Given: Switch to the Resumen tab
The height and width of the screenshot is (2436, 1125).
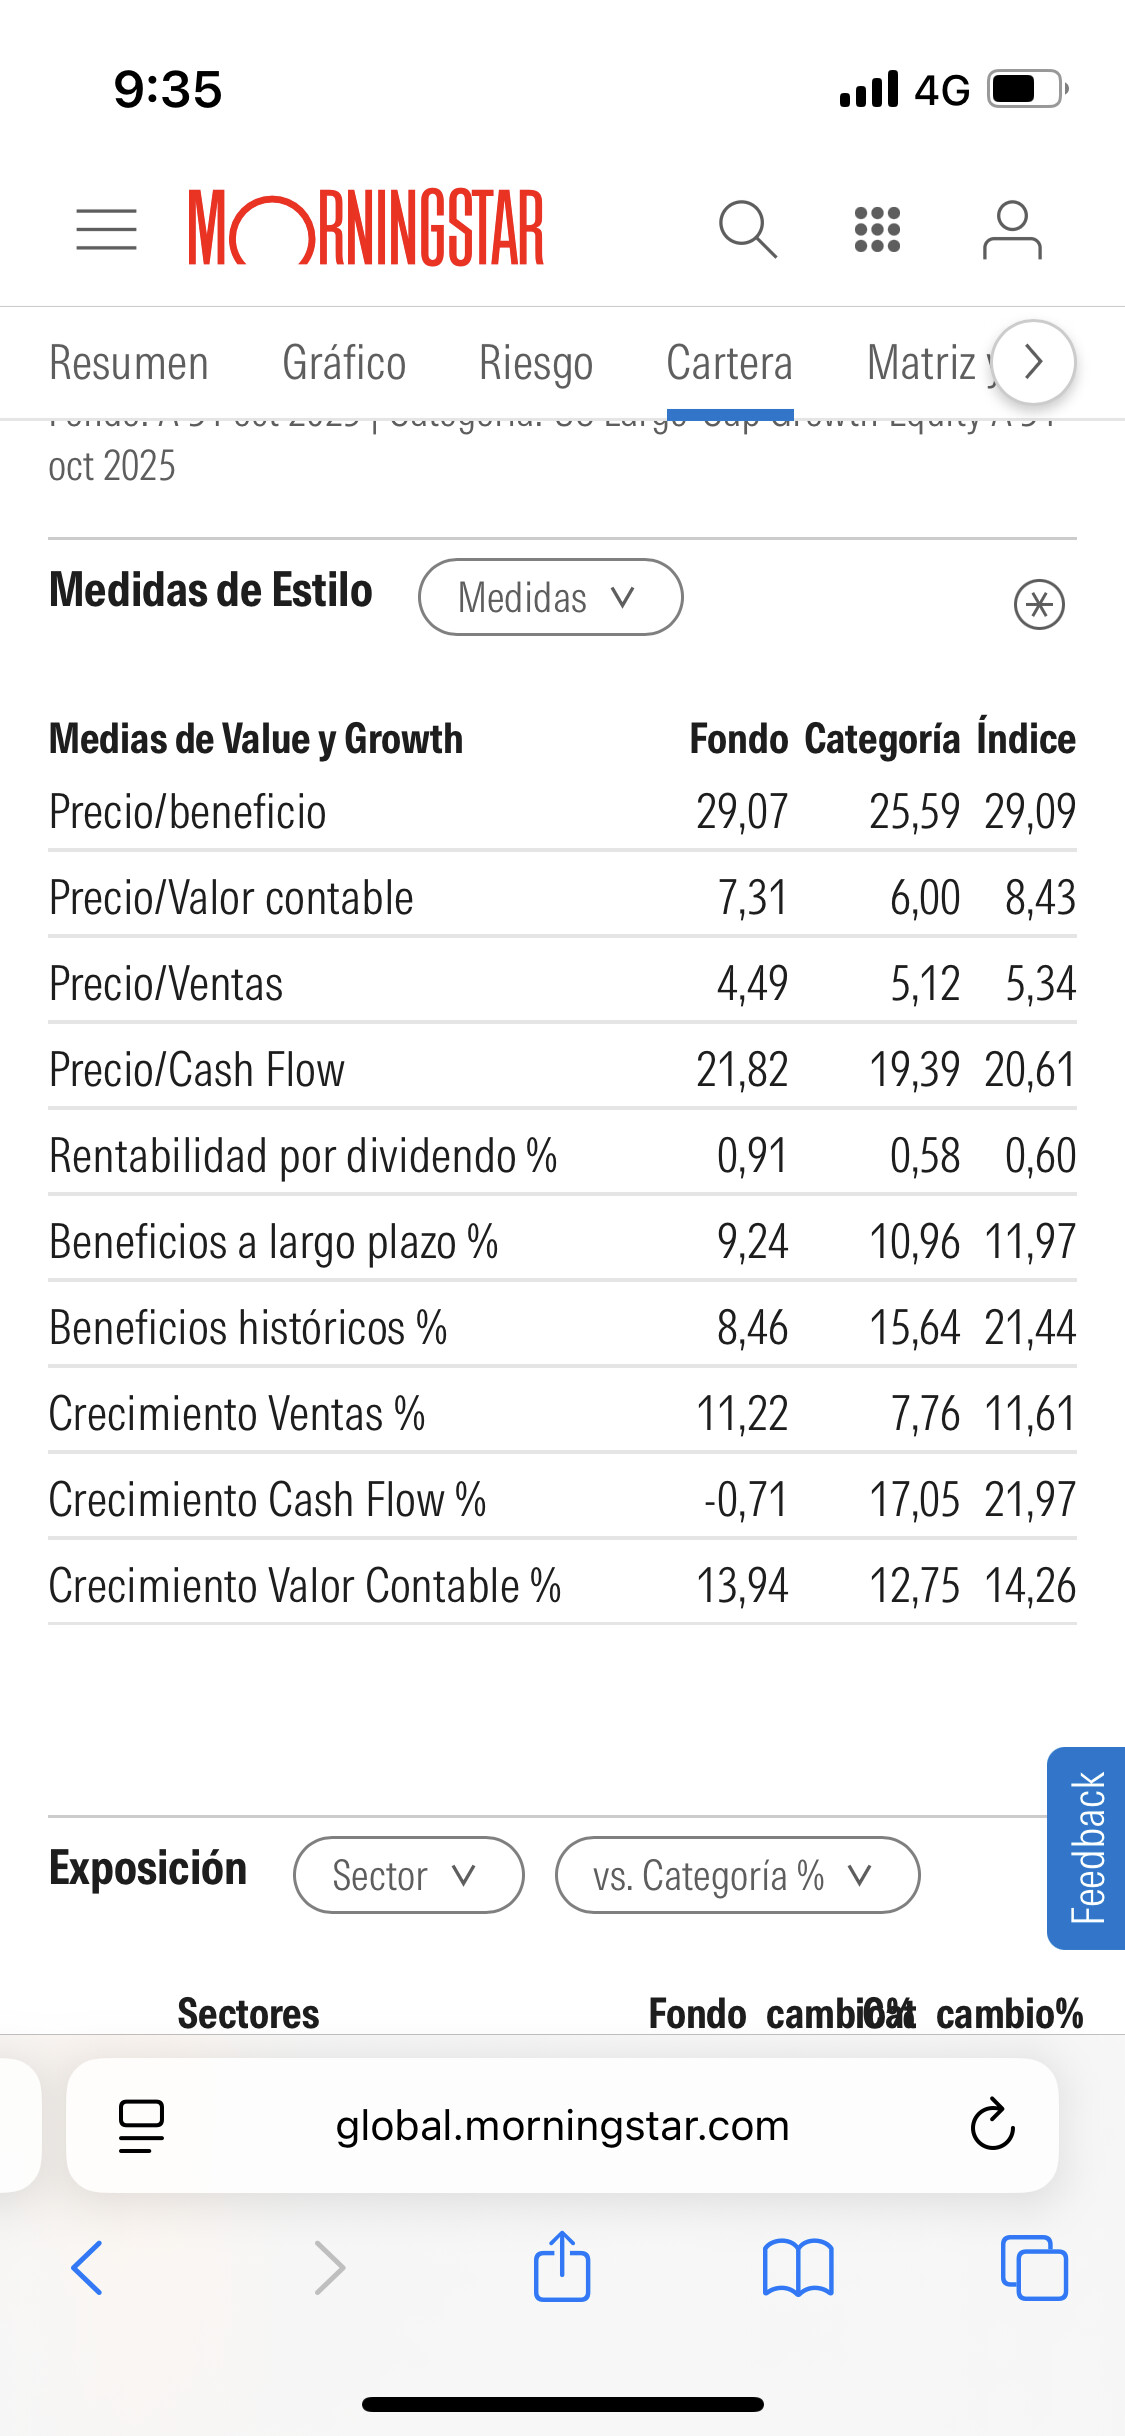Looking at the screenshot, I should [x=129, y=363].
